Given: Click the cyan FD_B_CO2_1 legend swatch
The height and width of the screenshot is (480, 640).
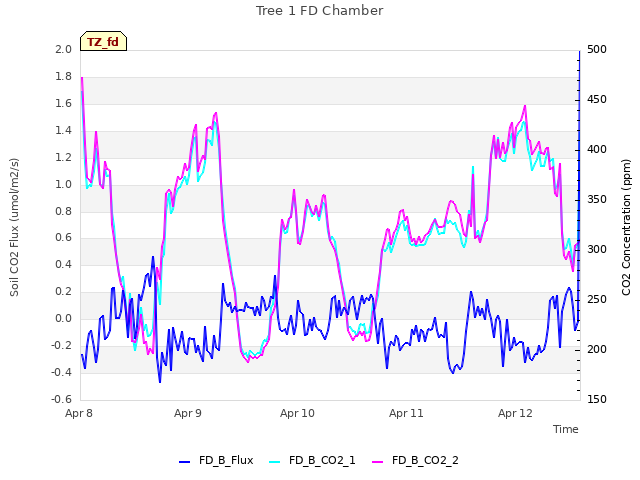Looking at the screenshot, I should pyautogui.click(x=275, y=461).
